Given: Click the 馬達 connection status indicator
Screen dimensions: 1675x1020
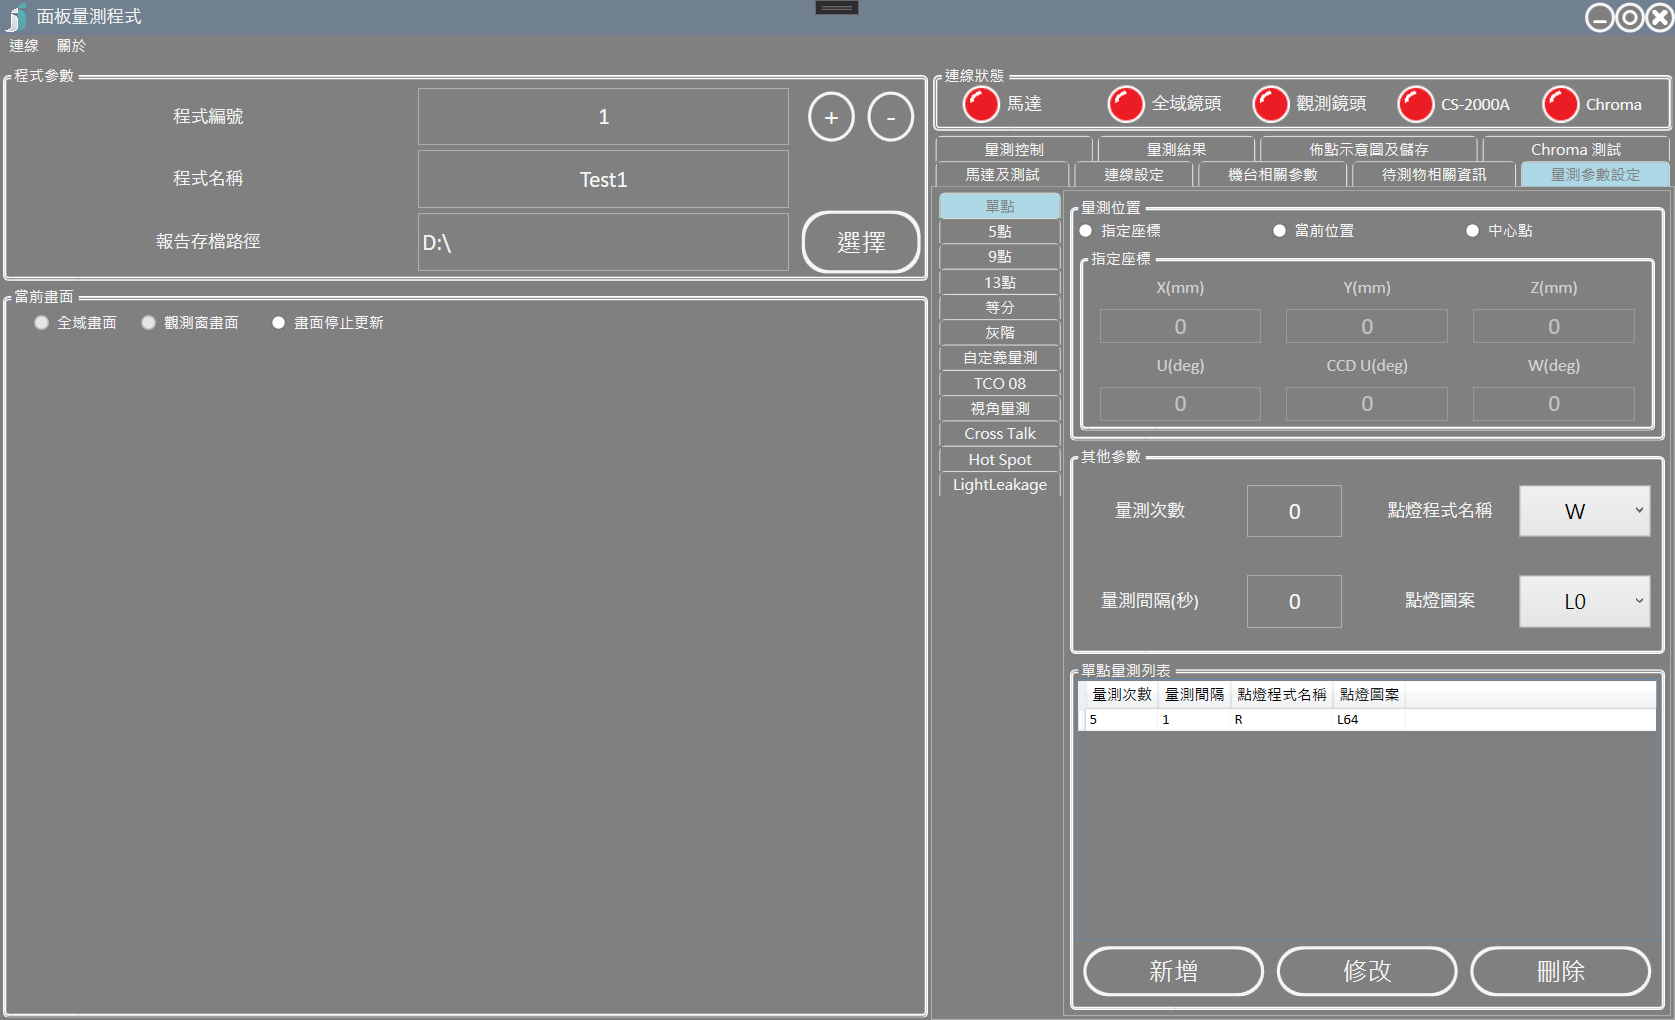Looking at the screenshot, I should [x=981, y=104].
